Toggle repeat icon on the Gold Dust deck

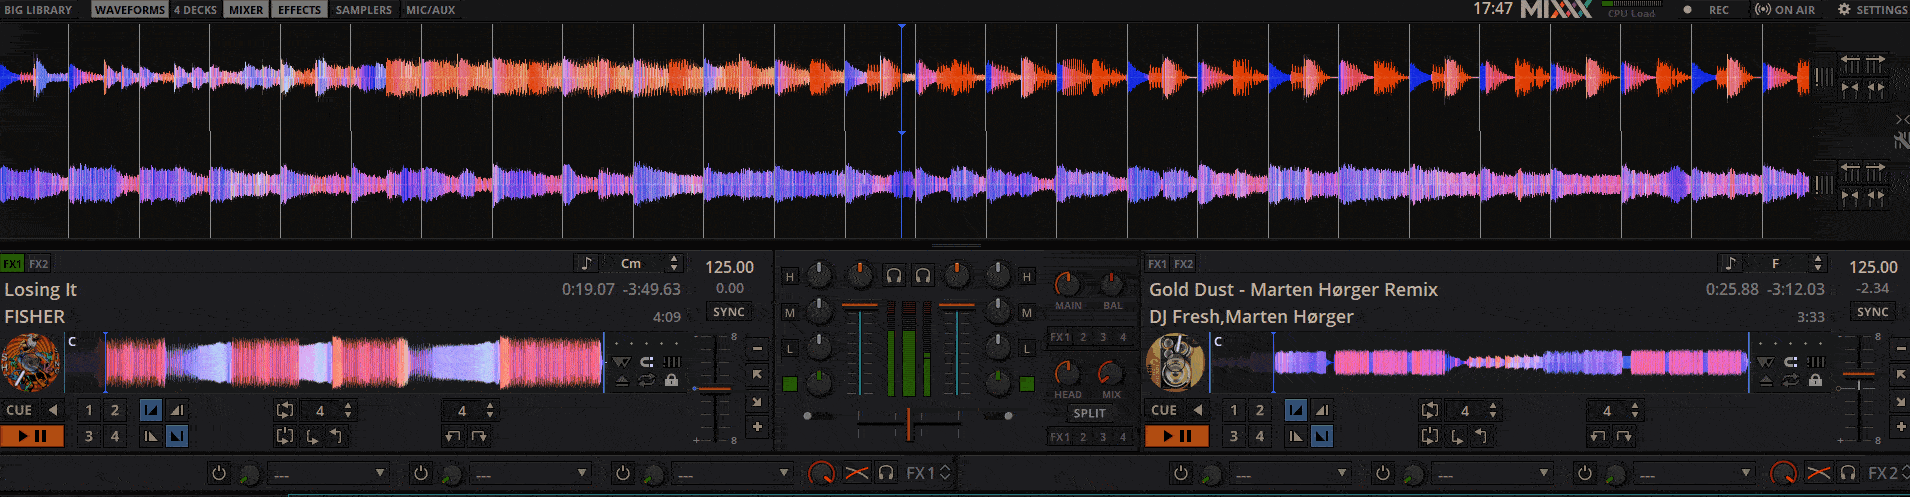[x=1791, y=381]
